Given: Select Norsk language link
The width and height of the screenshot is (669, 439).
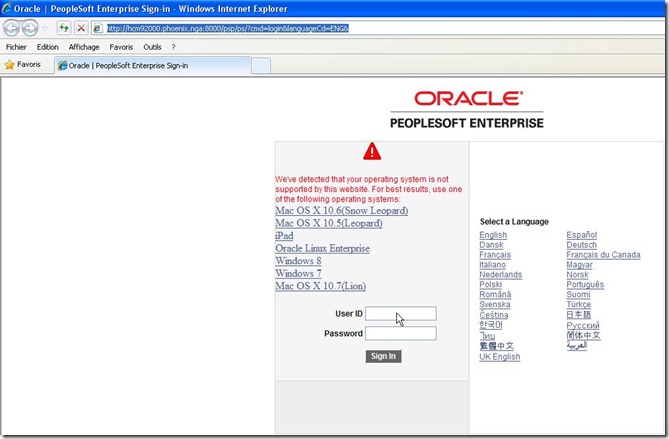Looking at the screenshot, I should point(577,275).
